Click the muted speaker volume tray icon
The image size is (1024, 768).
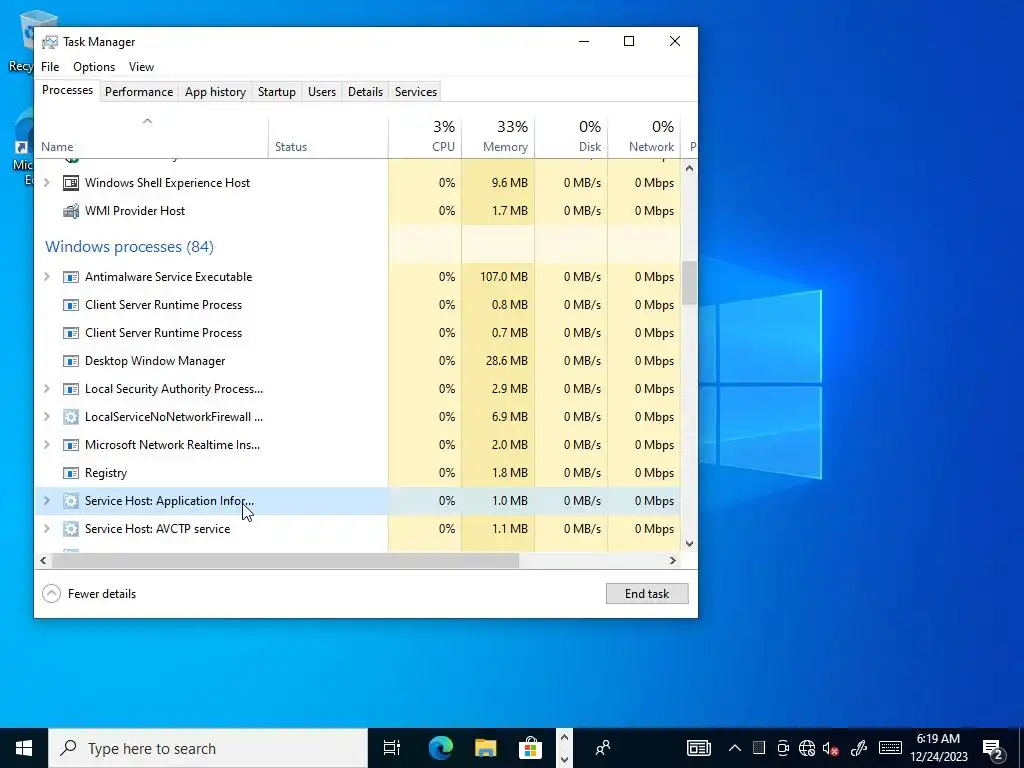(831, 748)
